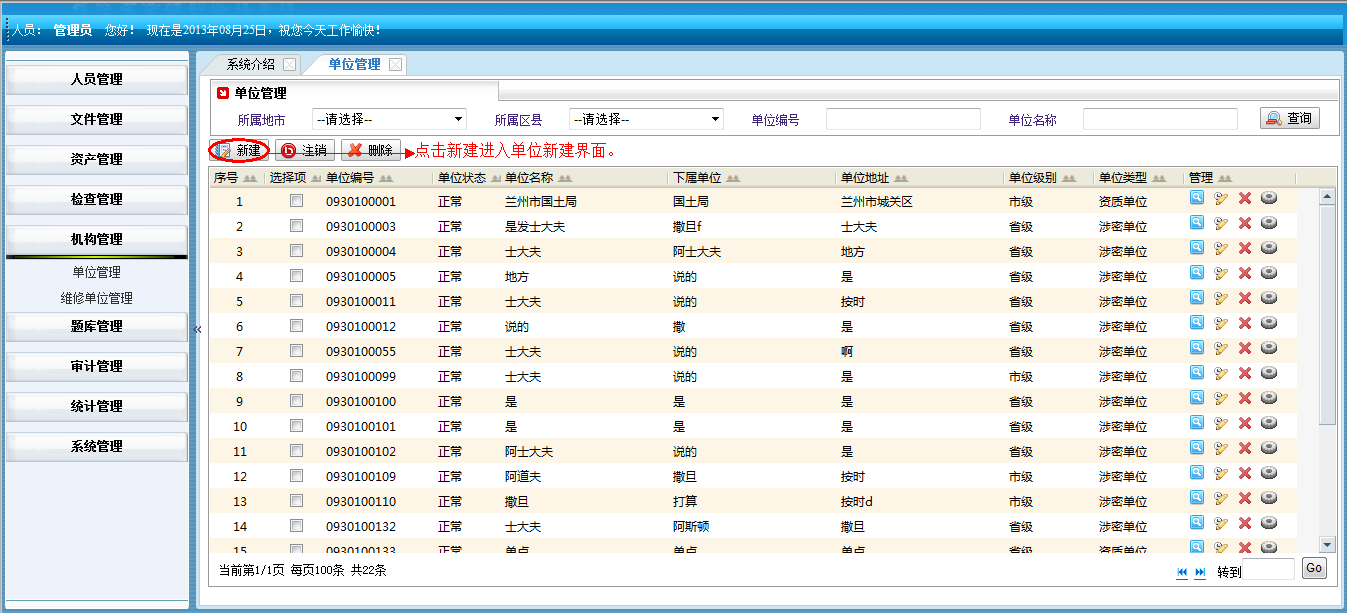
Task: Tick the checkbox for unit 0930100102
Action: pos(296,451)
